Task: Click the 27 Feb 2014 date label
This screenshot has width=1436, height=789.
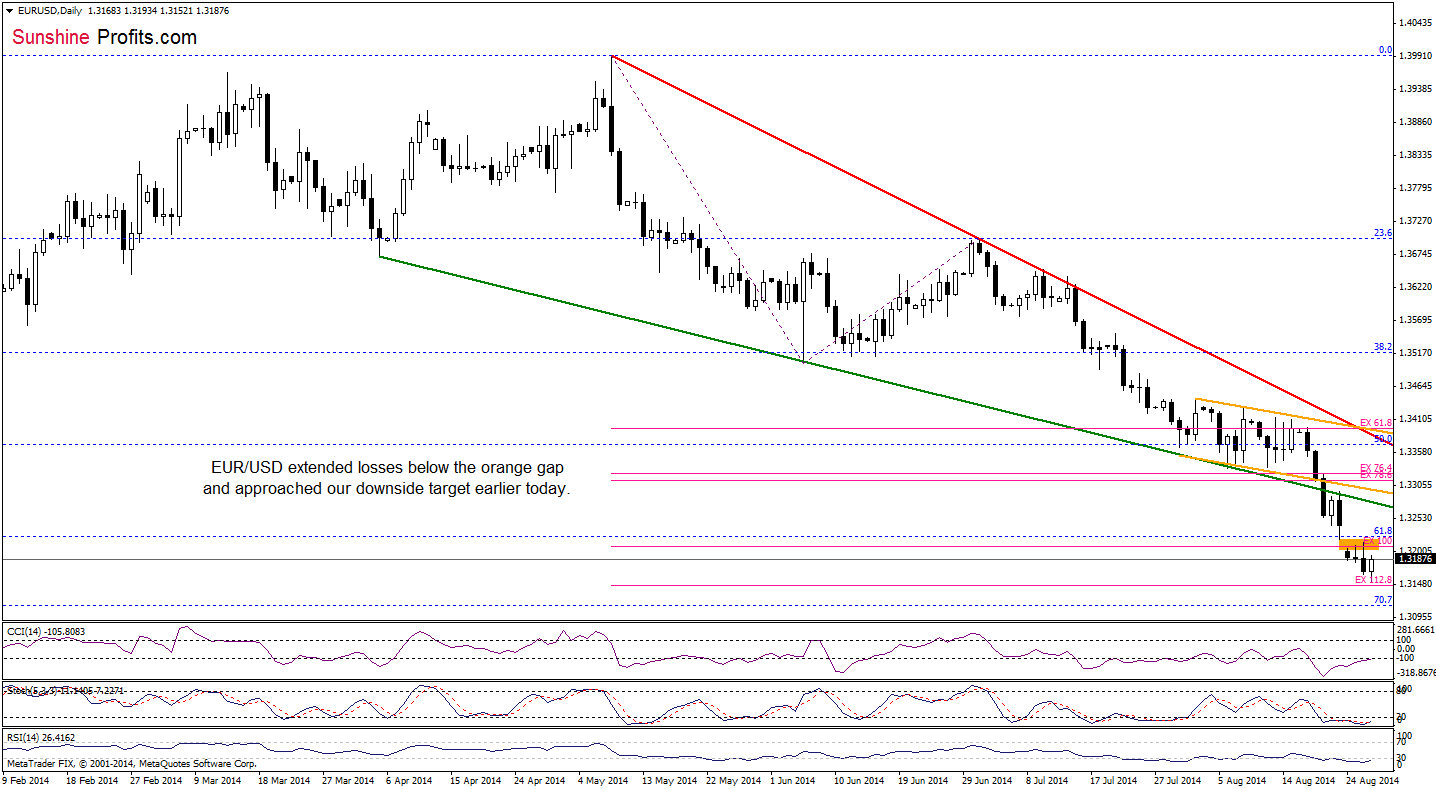Action: click(x=157, y=779)
